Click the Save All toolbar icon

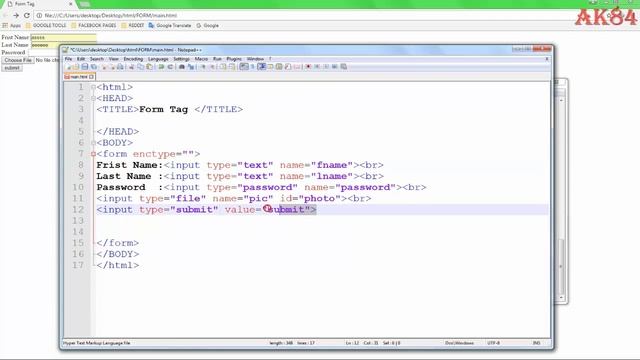click(x=93, y=67)
